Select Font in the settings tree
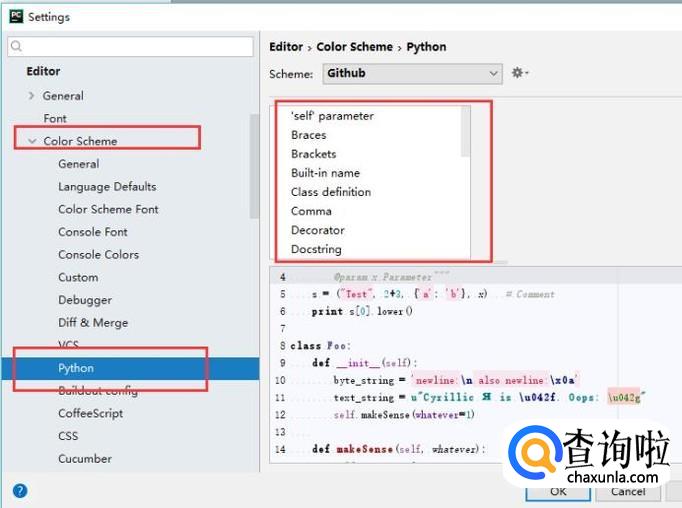Viewport: 682px width, 508px height. point(55,118)
